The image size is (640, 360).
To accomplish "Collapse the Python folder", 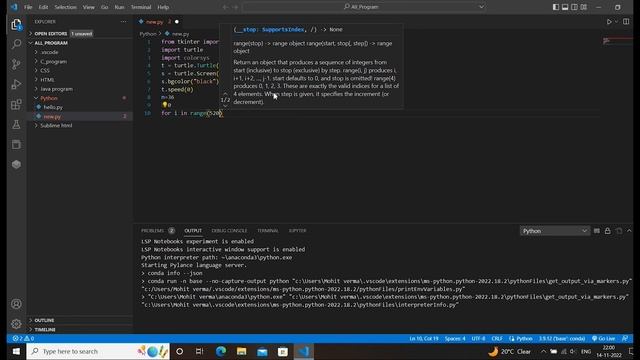I will [49, 98].
